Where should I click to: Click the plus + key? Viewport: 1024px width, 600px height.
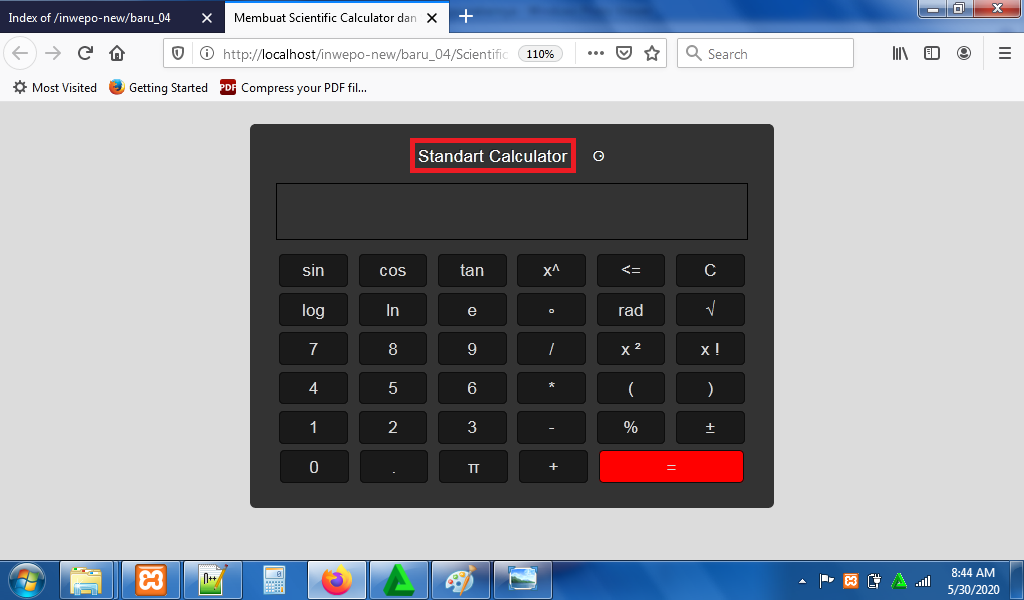coord(553,467)
